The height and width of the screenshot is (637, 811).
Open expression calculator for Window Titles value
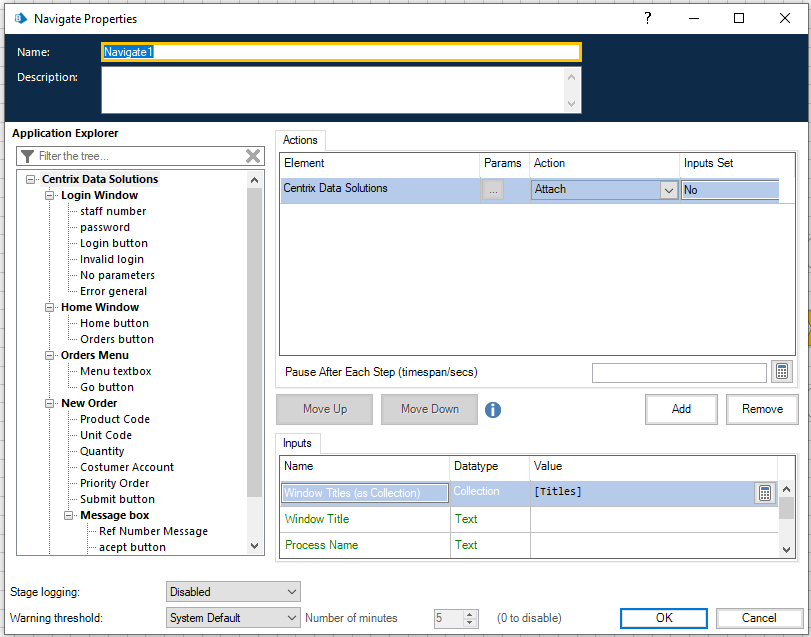764,492
